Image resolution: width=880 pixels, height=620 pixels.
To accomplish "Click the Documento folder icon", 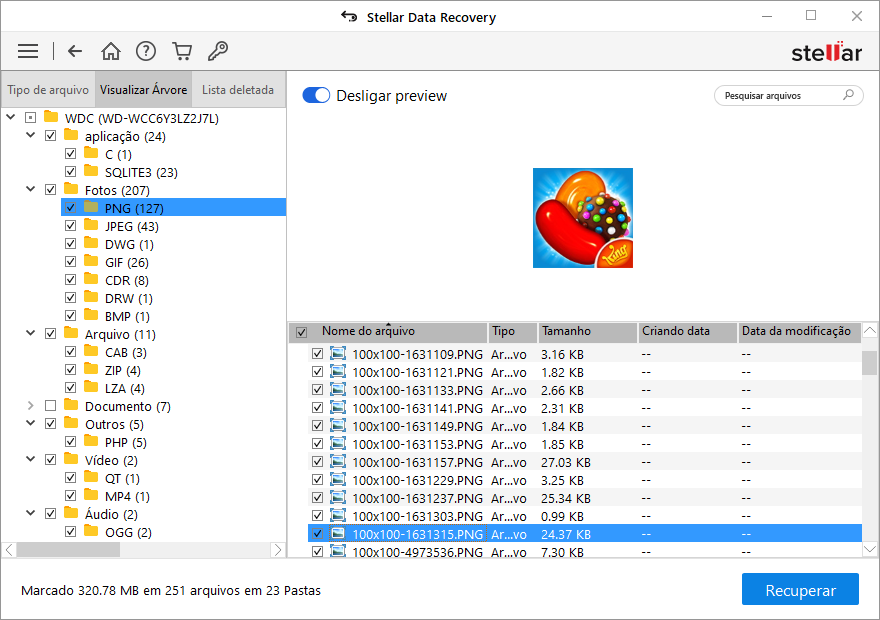I will coord(71,406).
